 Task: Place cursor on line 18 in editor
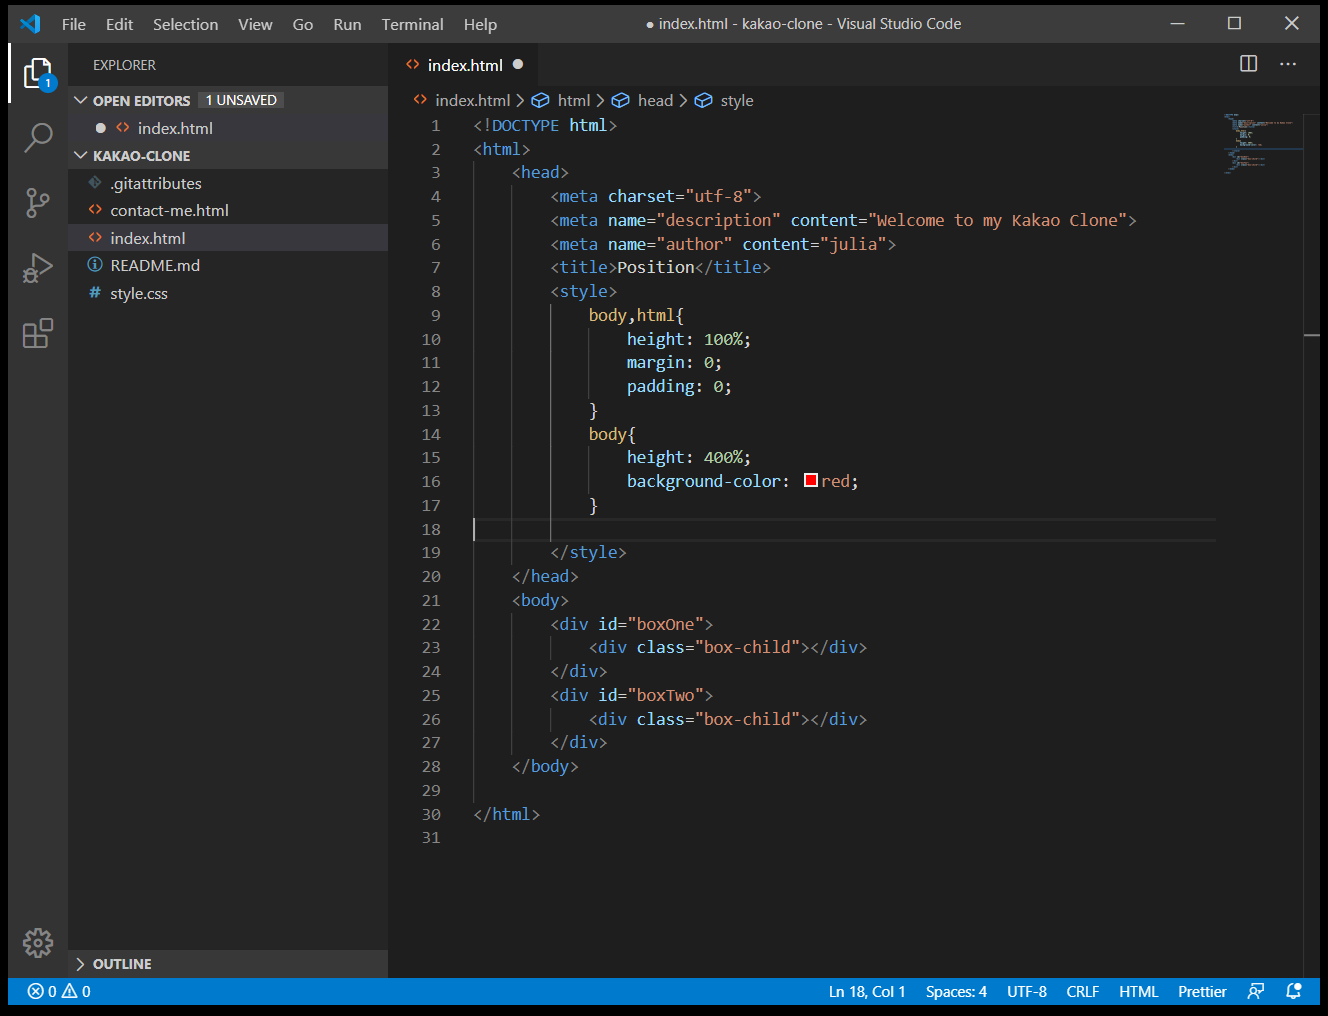pyautogui.click(x=845, y=529)
